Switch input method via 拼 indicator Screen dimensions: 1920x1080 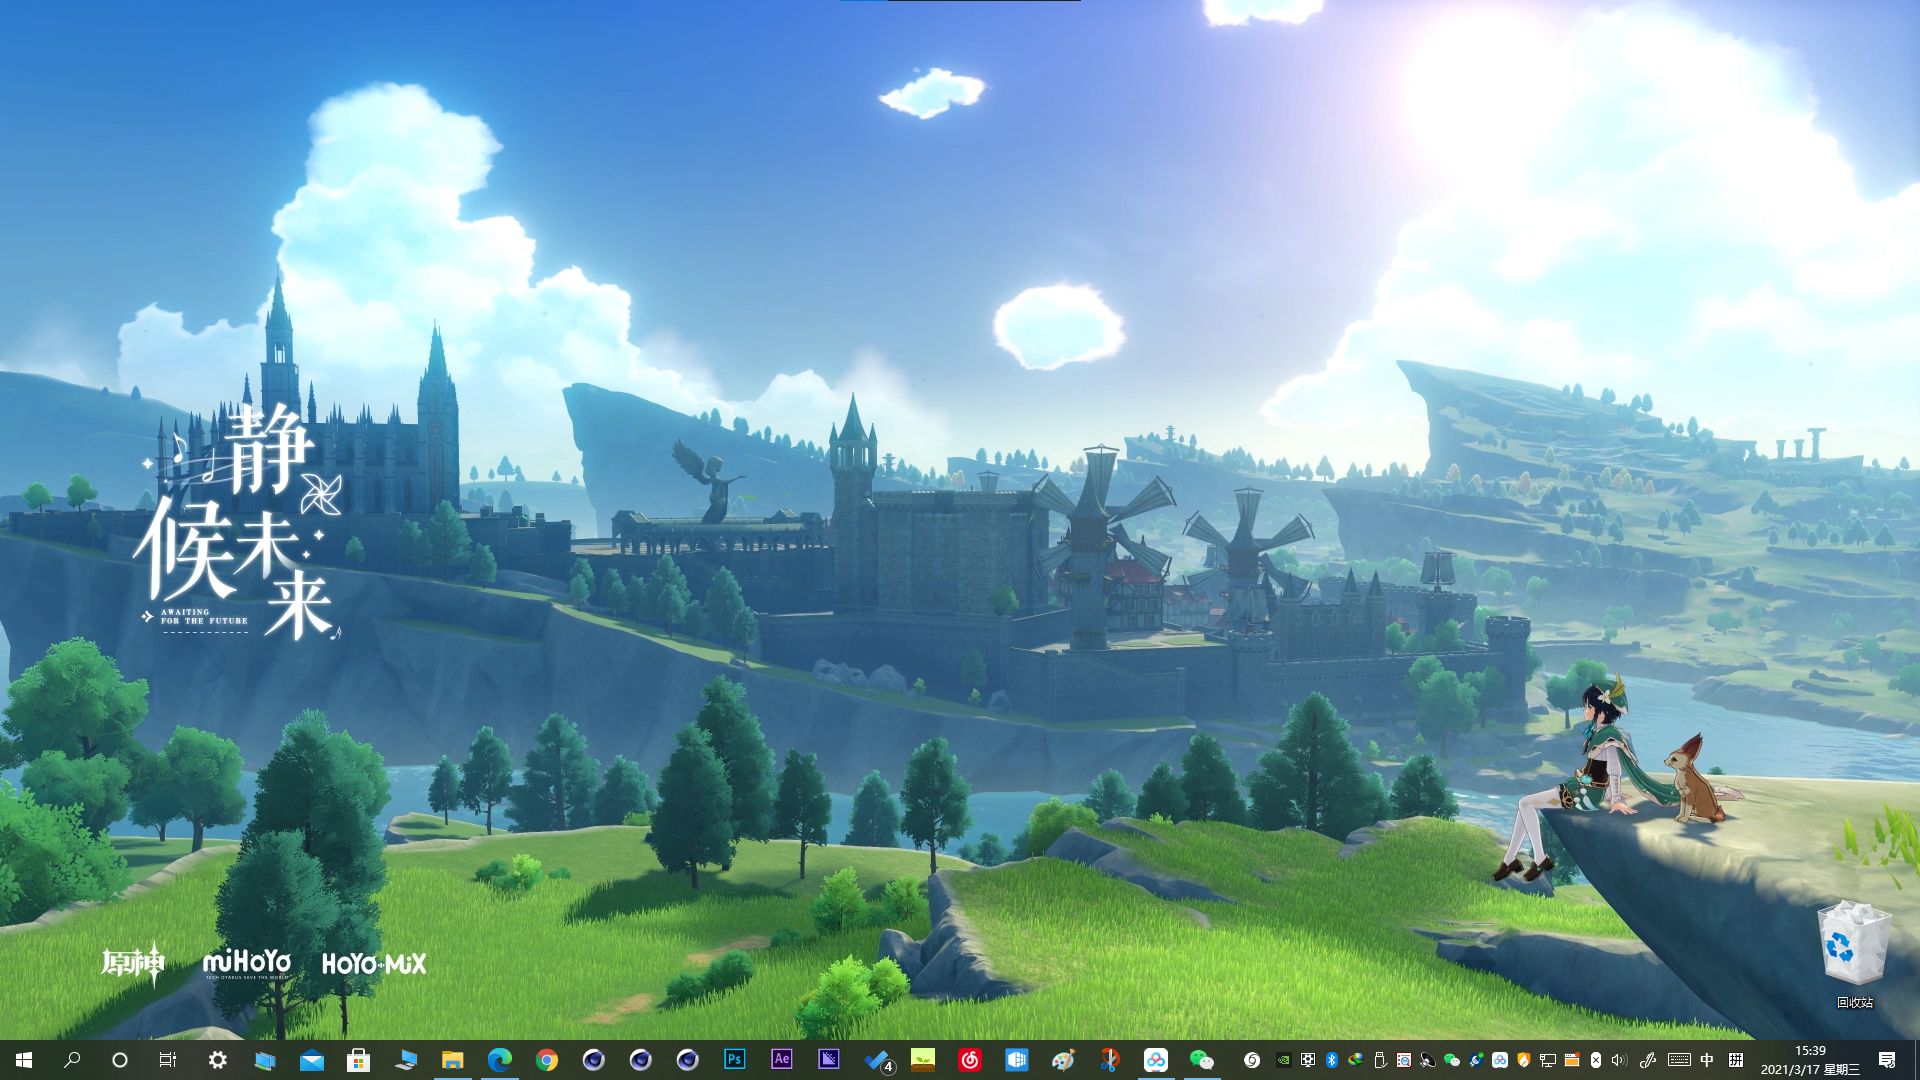coord(1736,1060)
